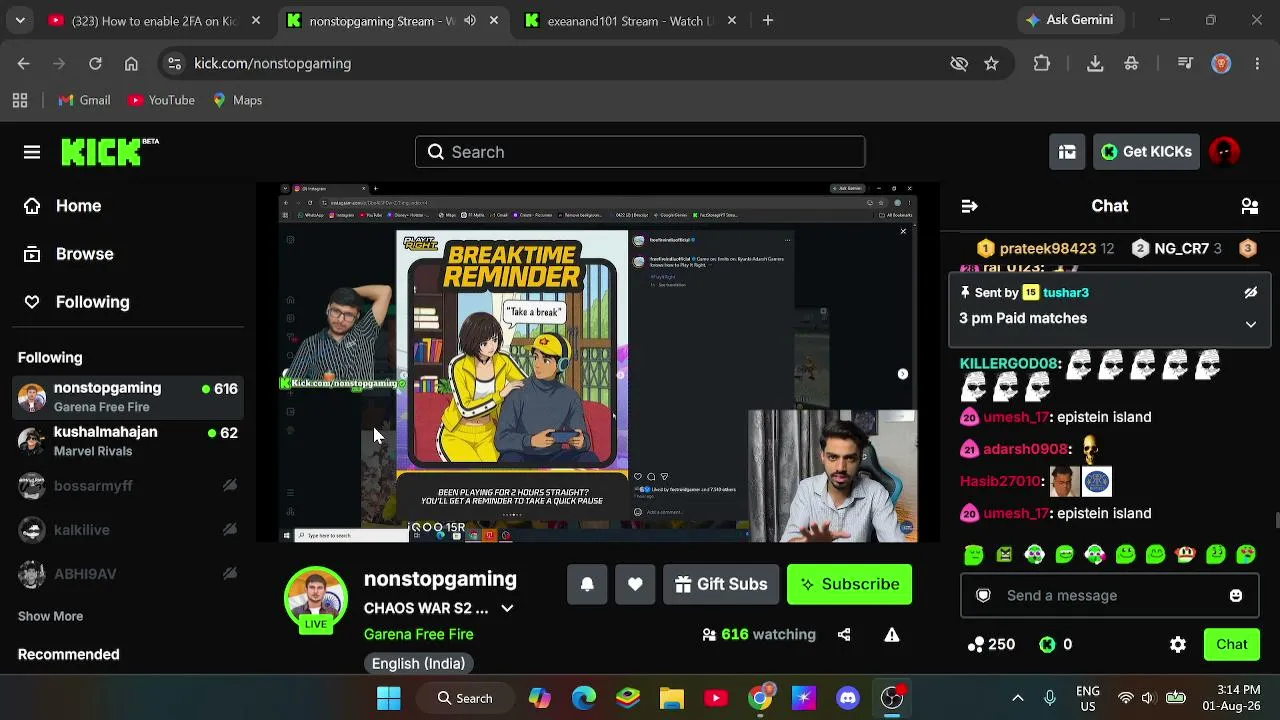
Task: Open Discord from the taskbar
Action: [848, 698]
